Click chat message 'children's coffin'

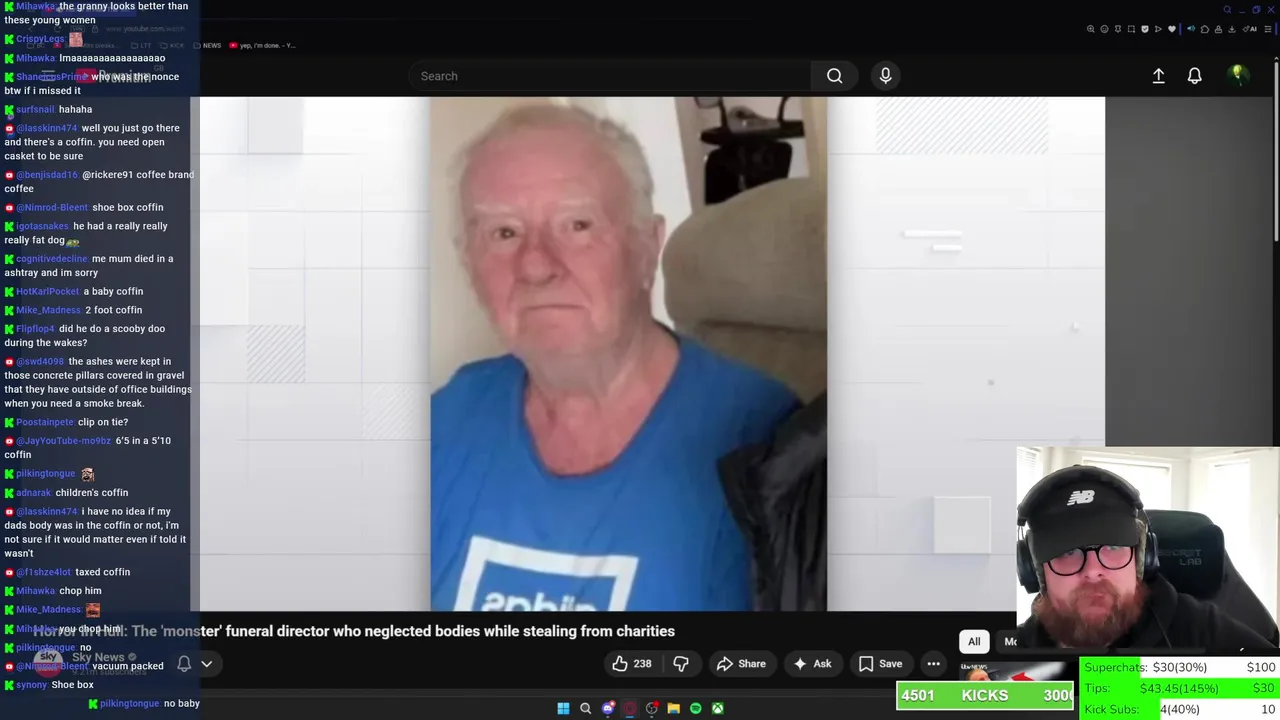coord(92,493)
